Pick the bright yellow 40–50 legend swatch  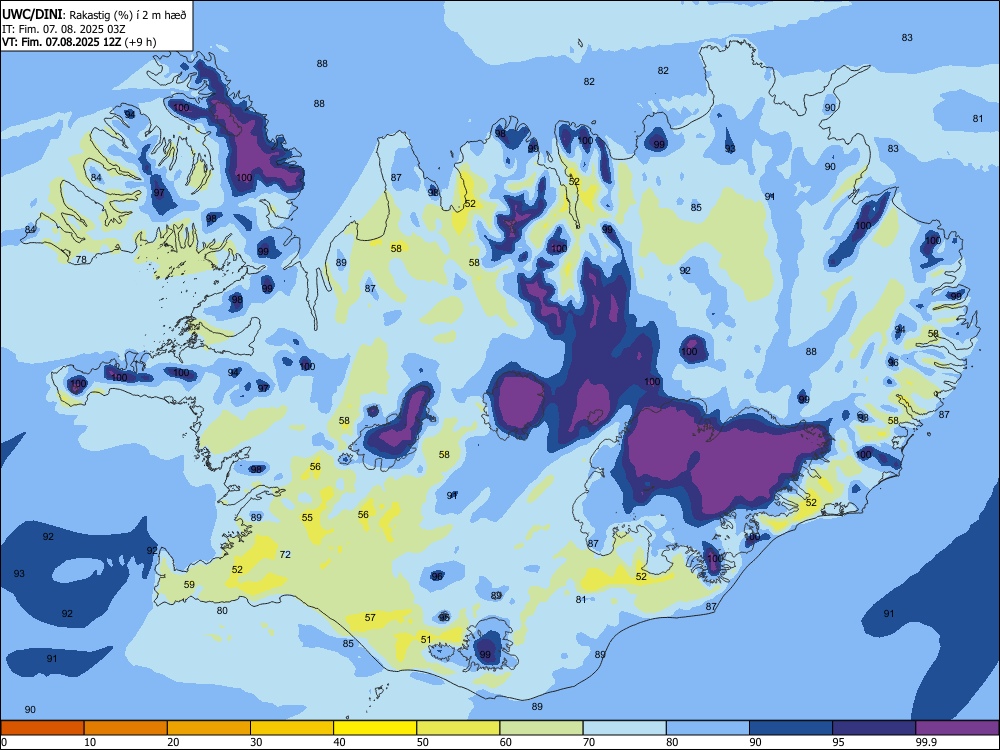(375, 728)
